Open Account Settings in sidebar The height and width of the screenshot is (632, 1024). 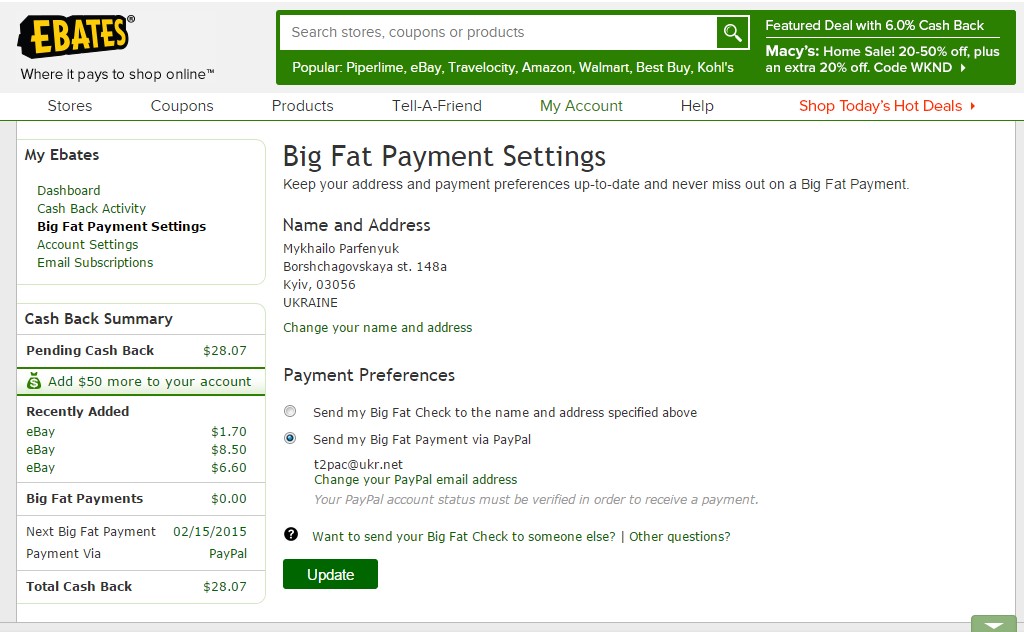88,245
